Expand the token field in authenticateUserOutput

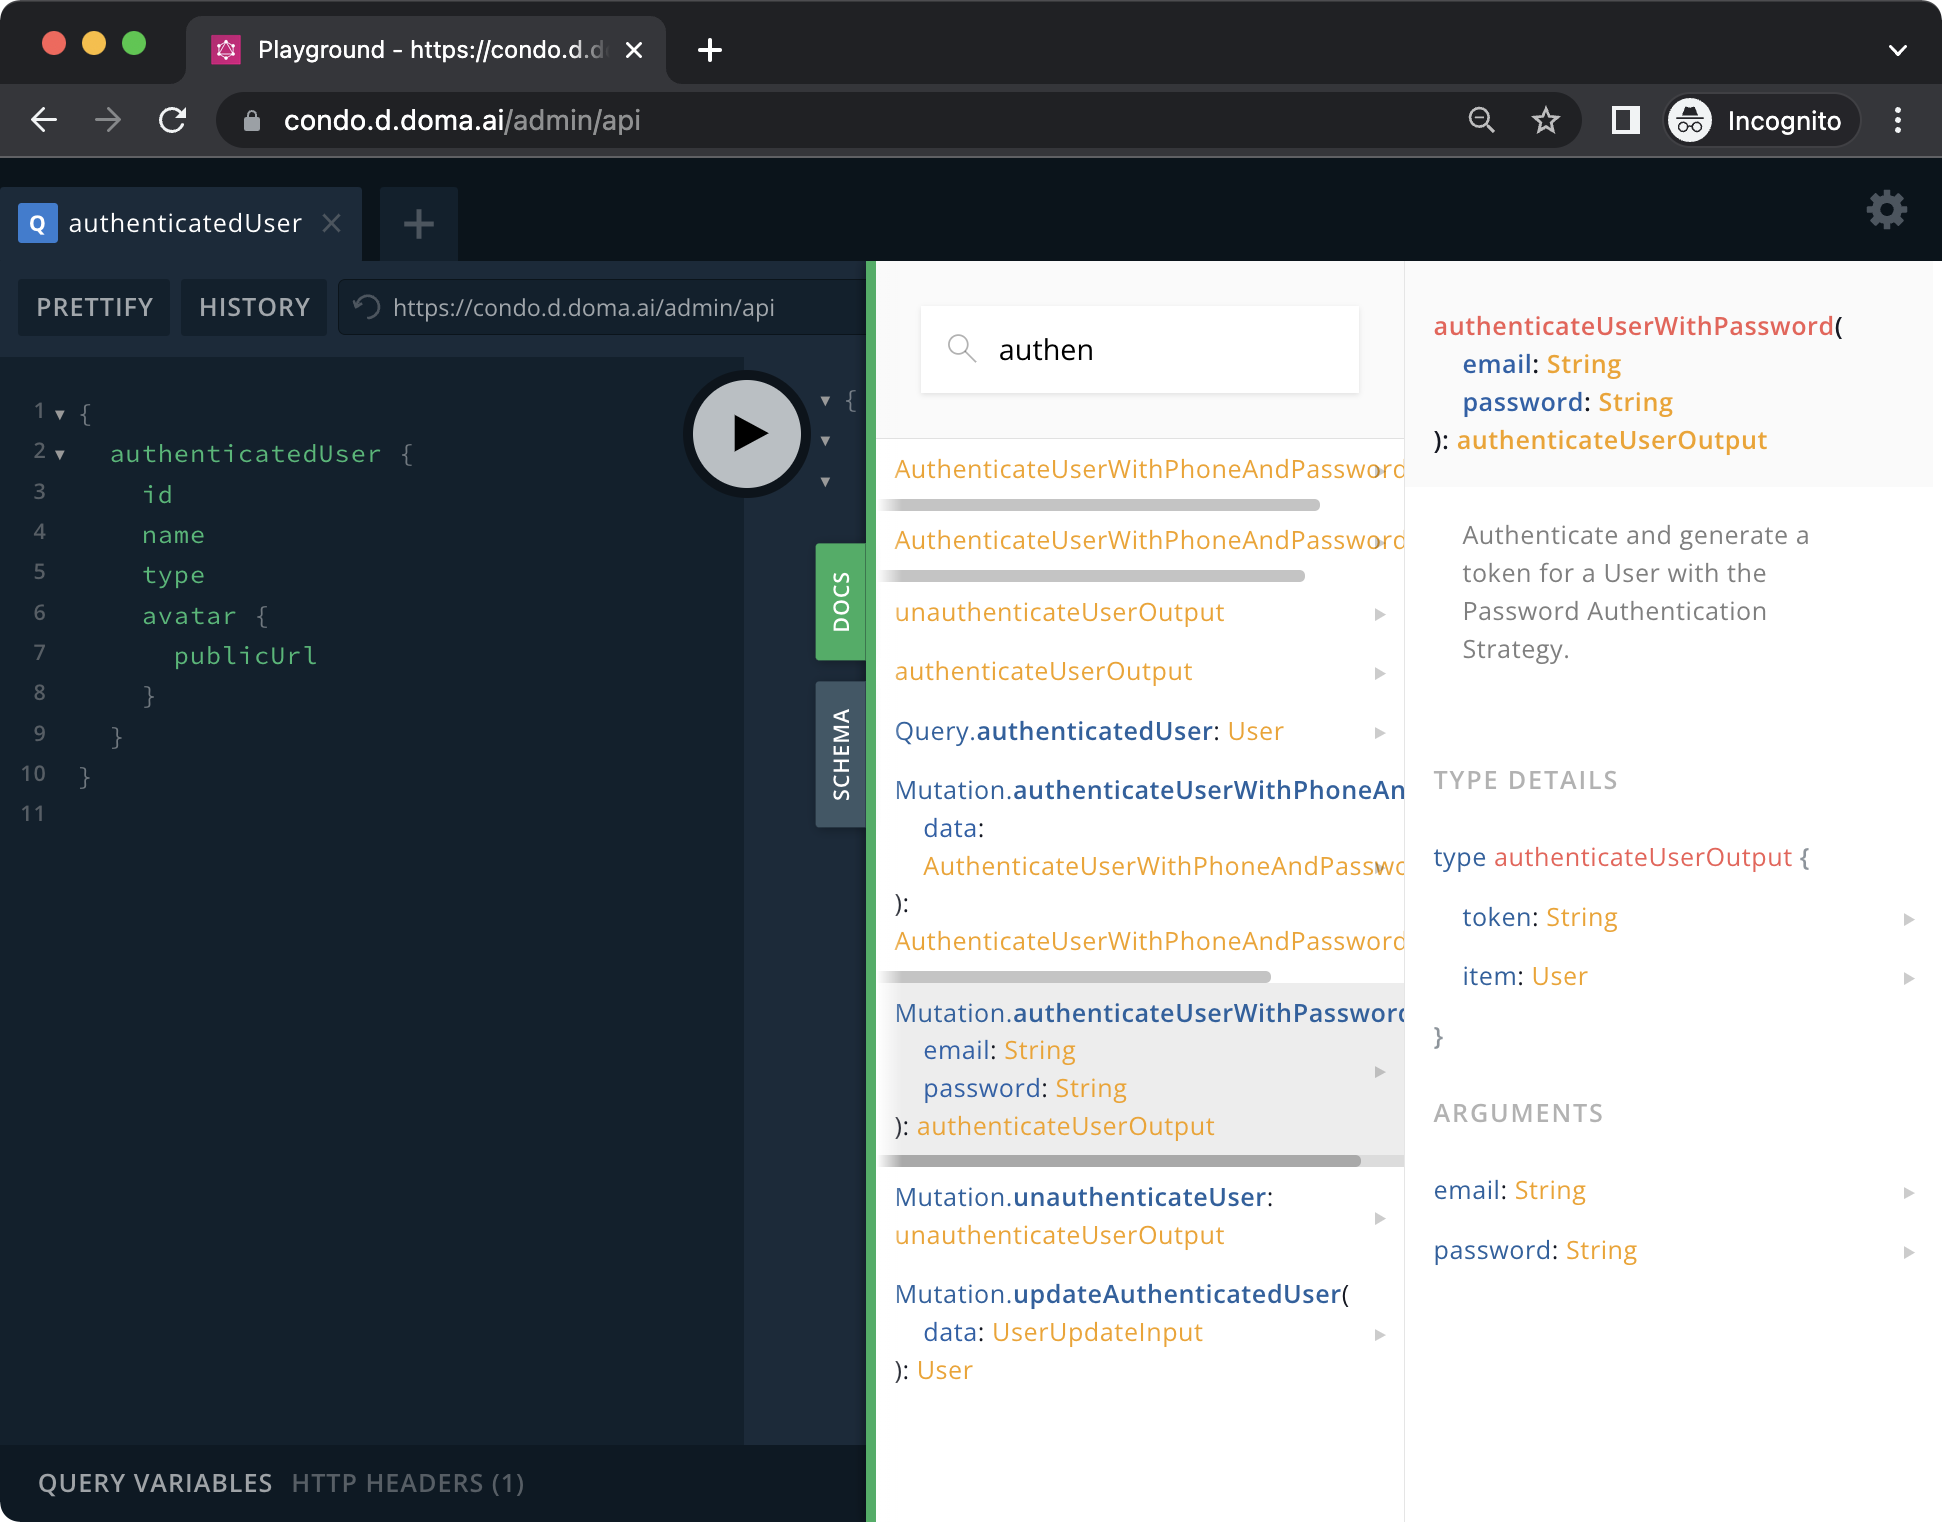pyautogui.click(x=1909, y=918)
